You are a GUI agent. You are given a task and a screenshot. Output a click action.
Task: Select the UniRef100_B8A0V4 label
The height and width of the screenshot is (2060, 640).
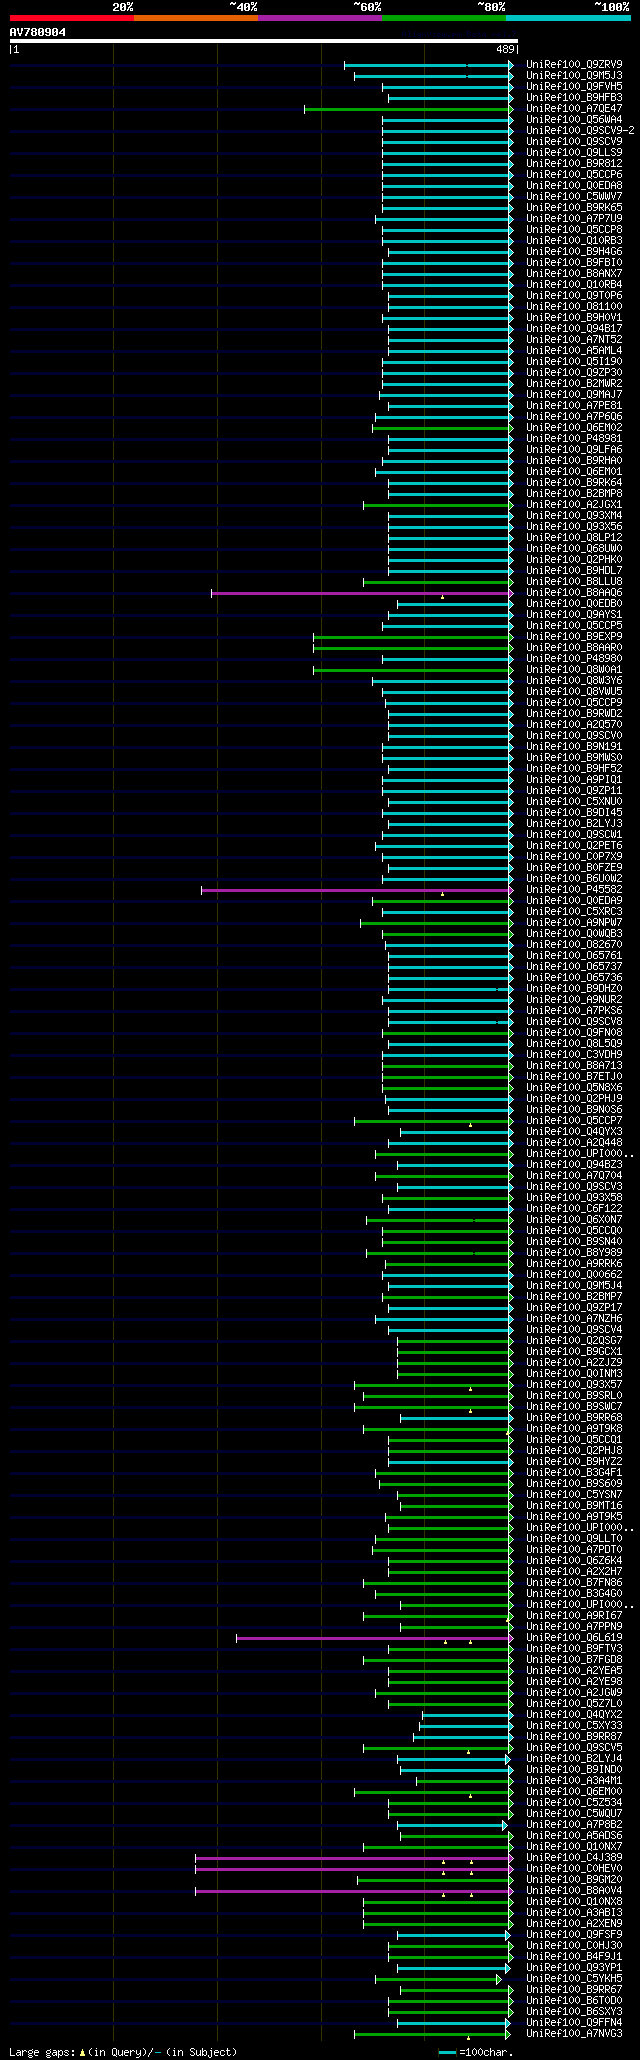[x=574, y=1890]
